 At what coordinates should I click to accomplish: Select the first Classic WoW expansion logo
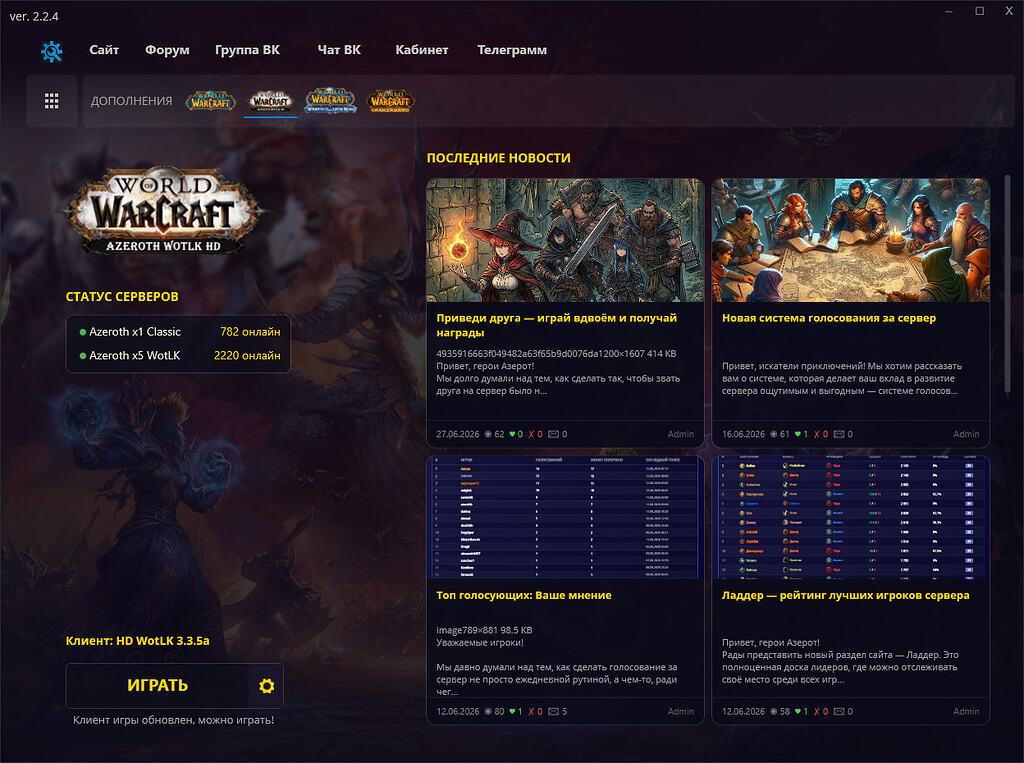click(210, 101)
